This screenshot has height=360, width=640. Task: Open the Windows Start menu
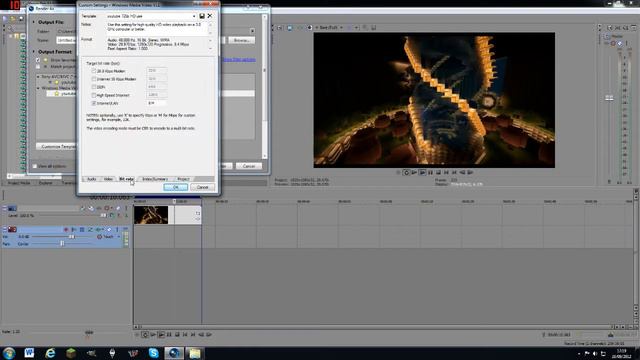[9, 353]
